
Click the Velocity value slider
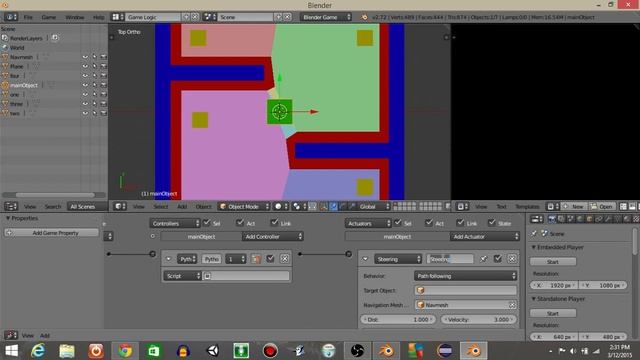point(479,320)
